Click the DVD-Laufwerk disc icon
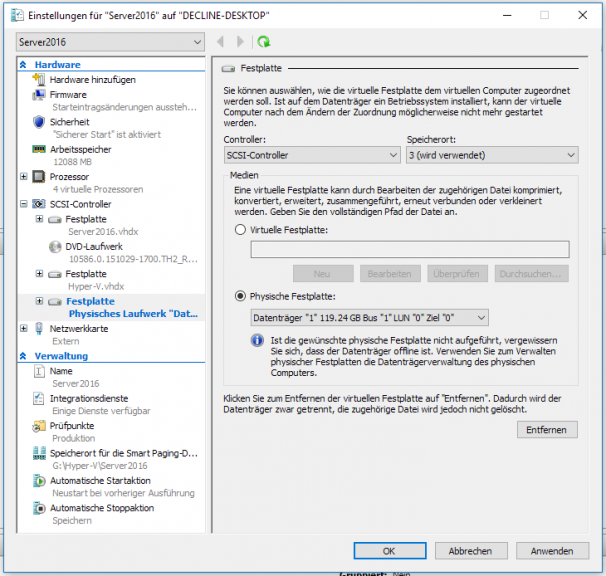The width and height of the screenshot is (606, 576). [55, 247]
